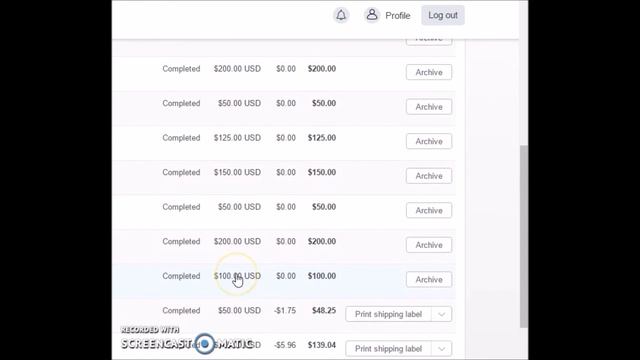Click the "$48.25" net amount
The image size is (640, 360).
(x=324, y=311)
